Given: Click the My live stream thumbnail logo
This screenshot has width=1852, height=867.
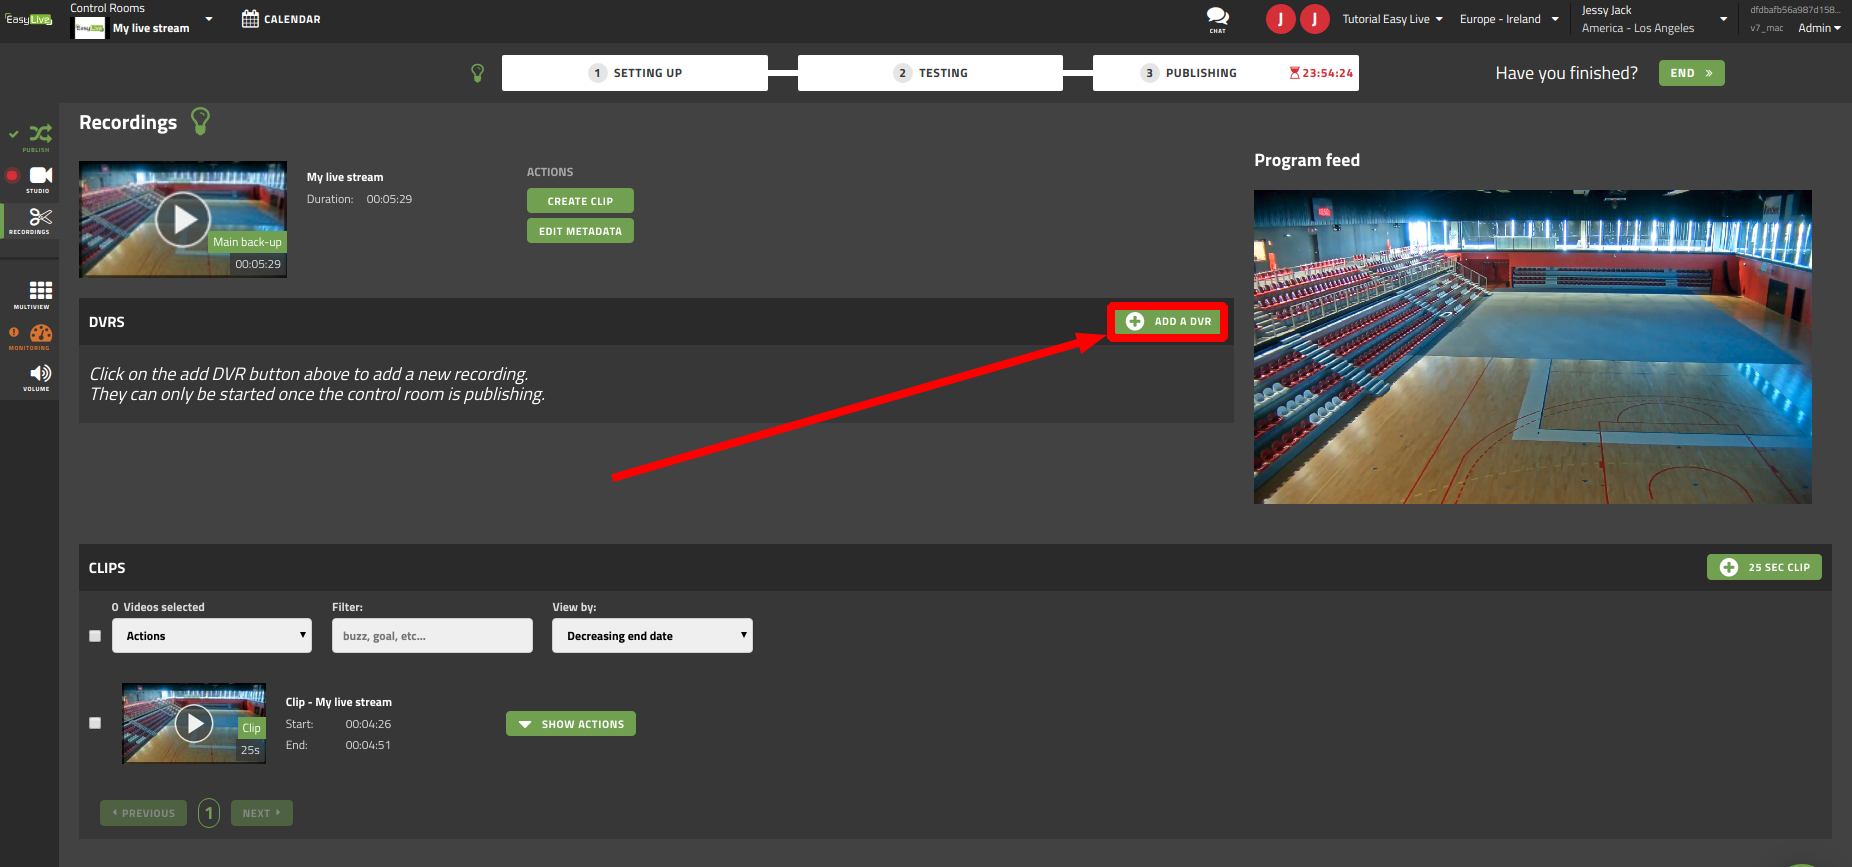Looking at the screenshot, I should [89, 28].
